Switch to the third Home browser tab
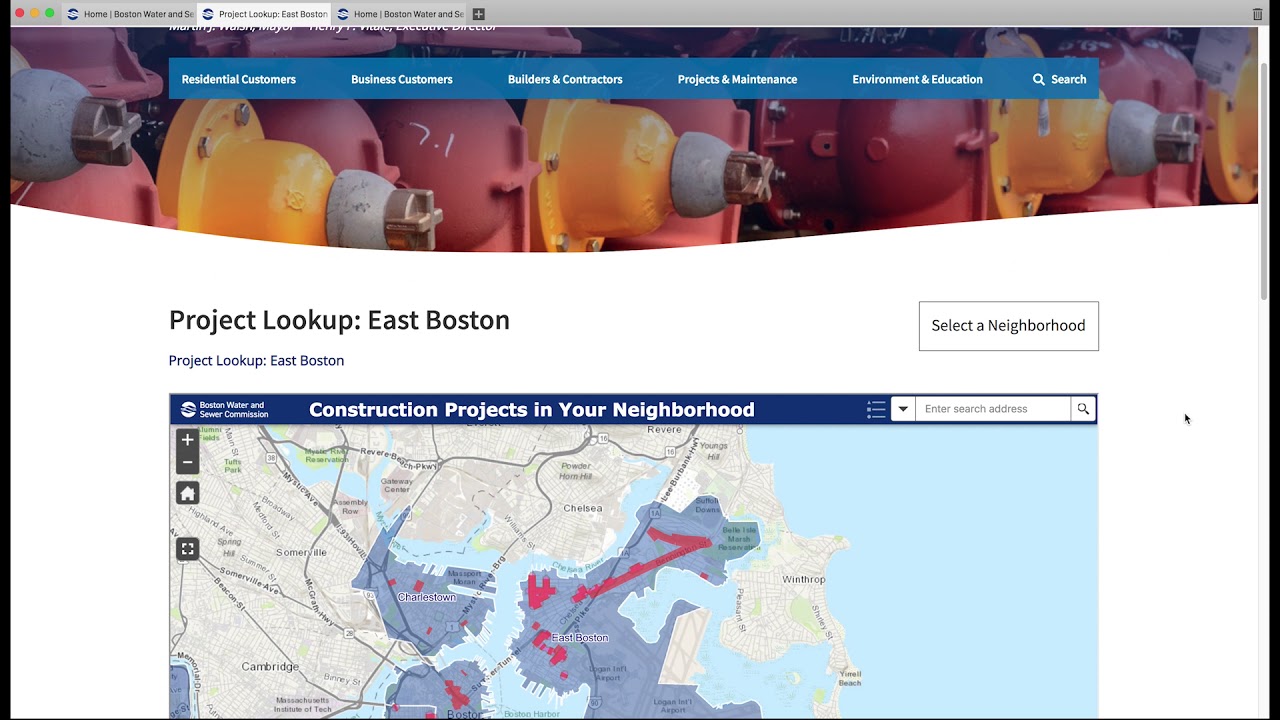1280x720 pixels. click(399, 14)
